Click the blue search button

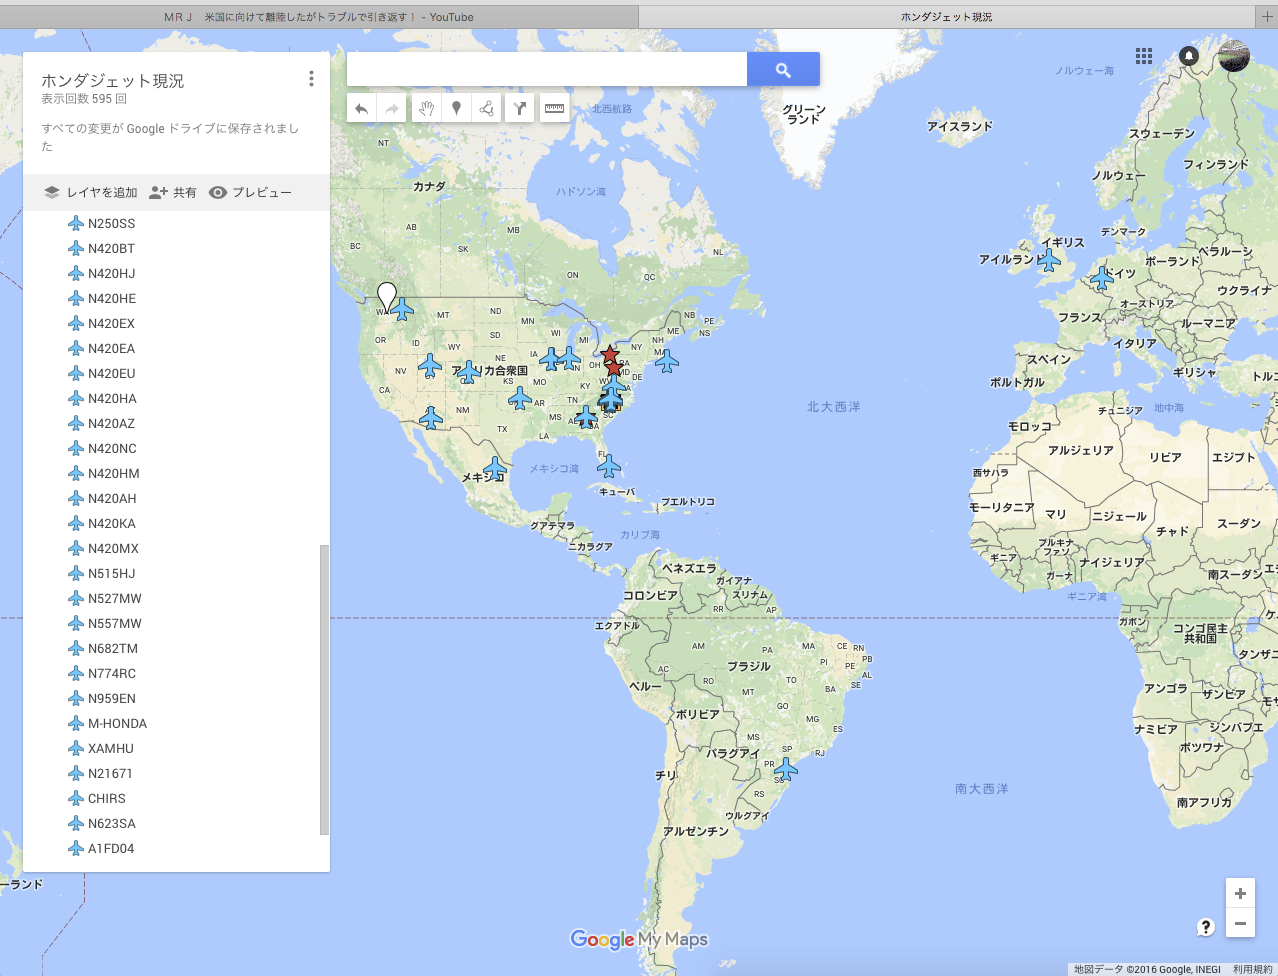(783, 69)
